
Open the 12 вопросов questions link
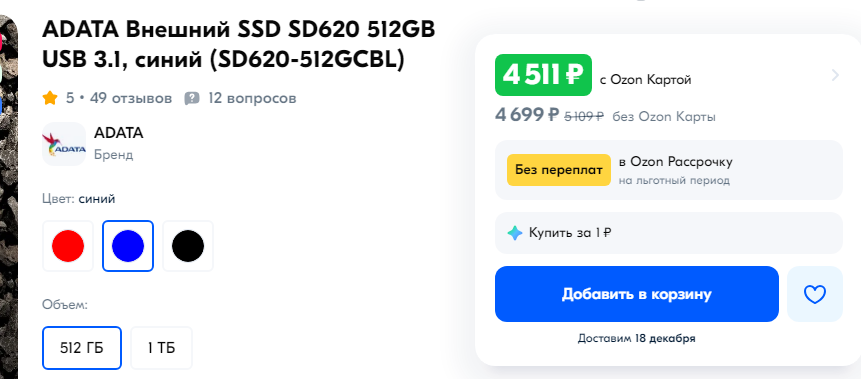tap(252, 98)
